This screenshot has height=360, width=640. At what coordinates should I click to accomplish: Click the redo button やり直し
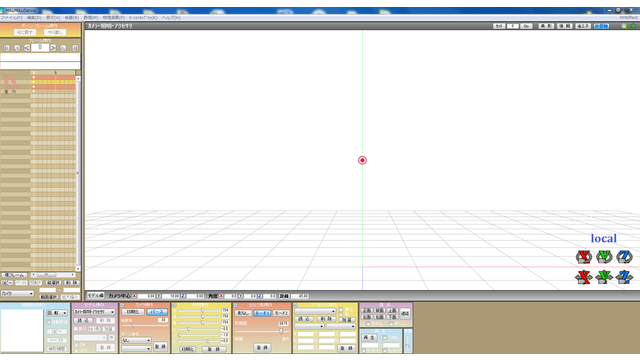click(55, 32)
